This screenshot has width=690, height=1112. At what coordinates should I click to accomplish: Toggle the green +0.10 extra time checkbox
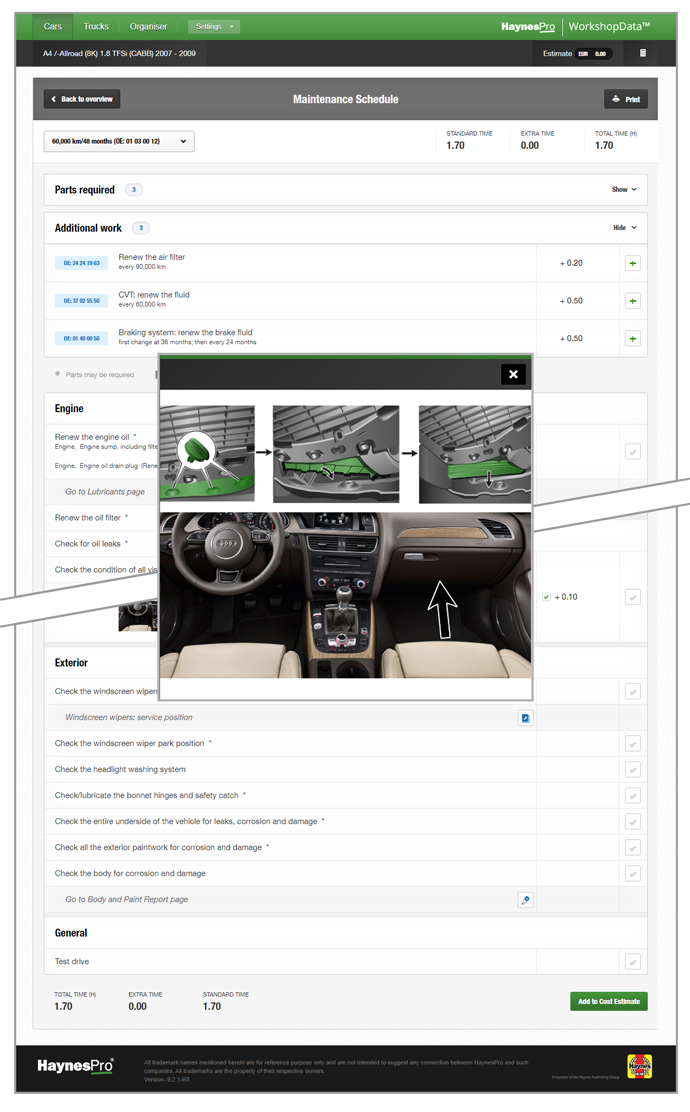coord(546,597)
